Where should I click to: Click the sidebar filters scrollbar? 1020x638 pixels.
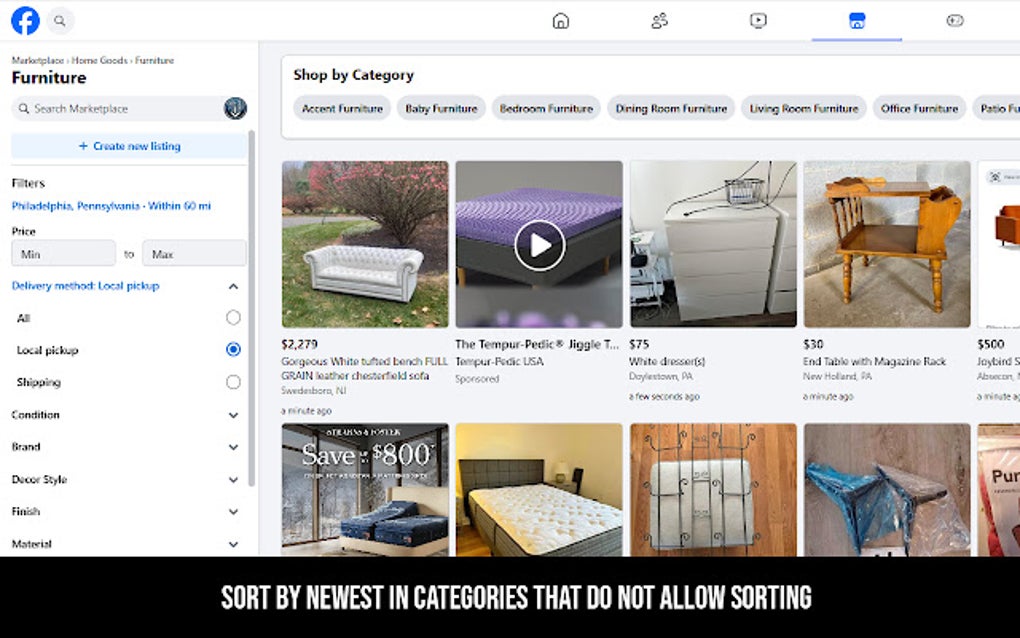click(251, 309)
